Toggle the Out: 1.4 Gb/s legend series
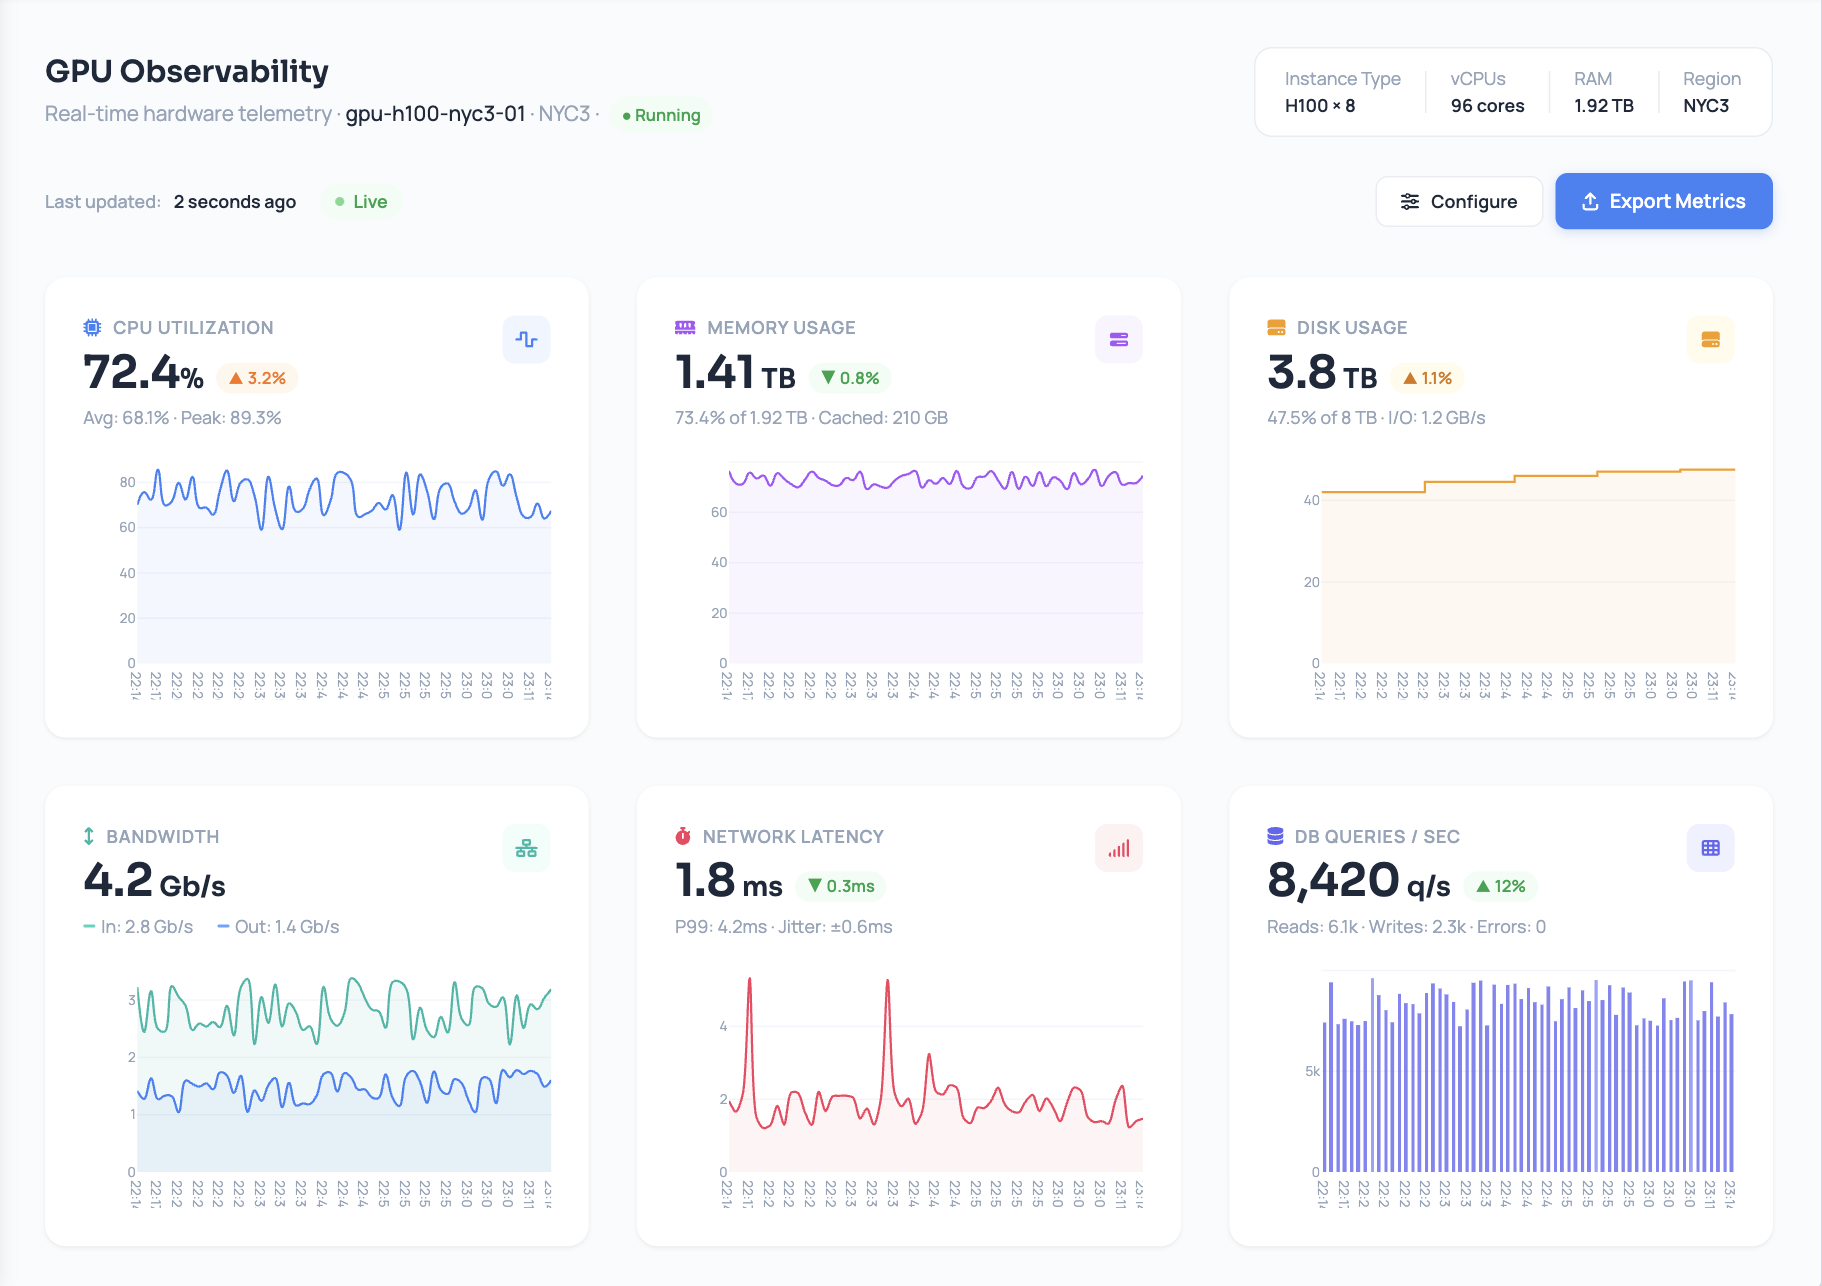1822x1286 pixels. pyautogui.click(x=278, y=927)
